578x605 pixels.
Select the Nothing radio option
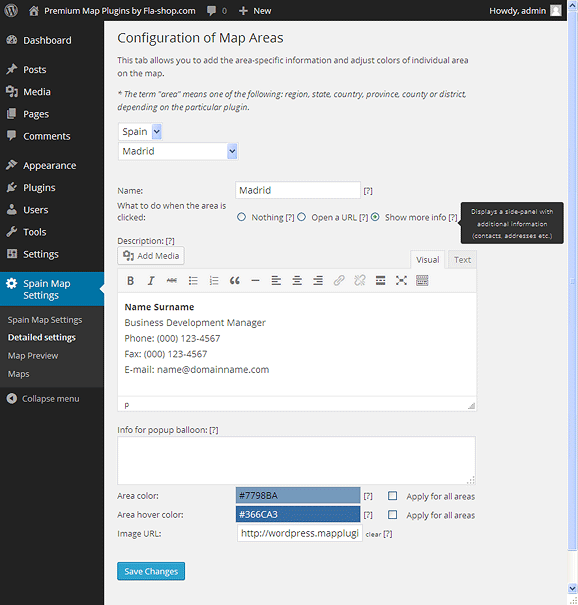[x=241, y=217]
